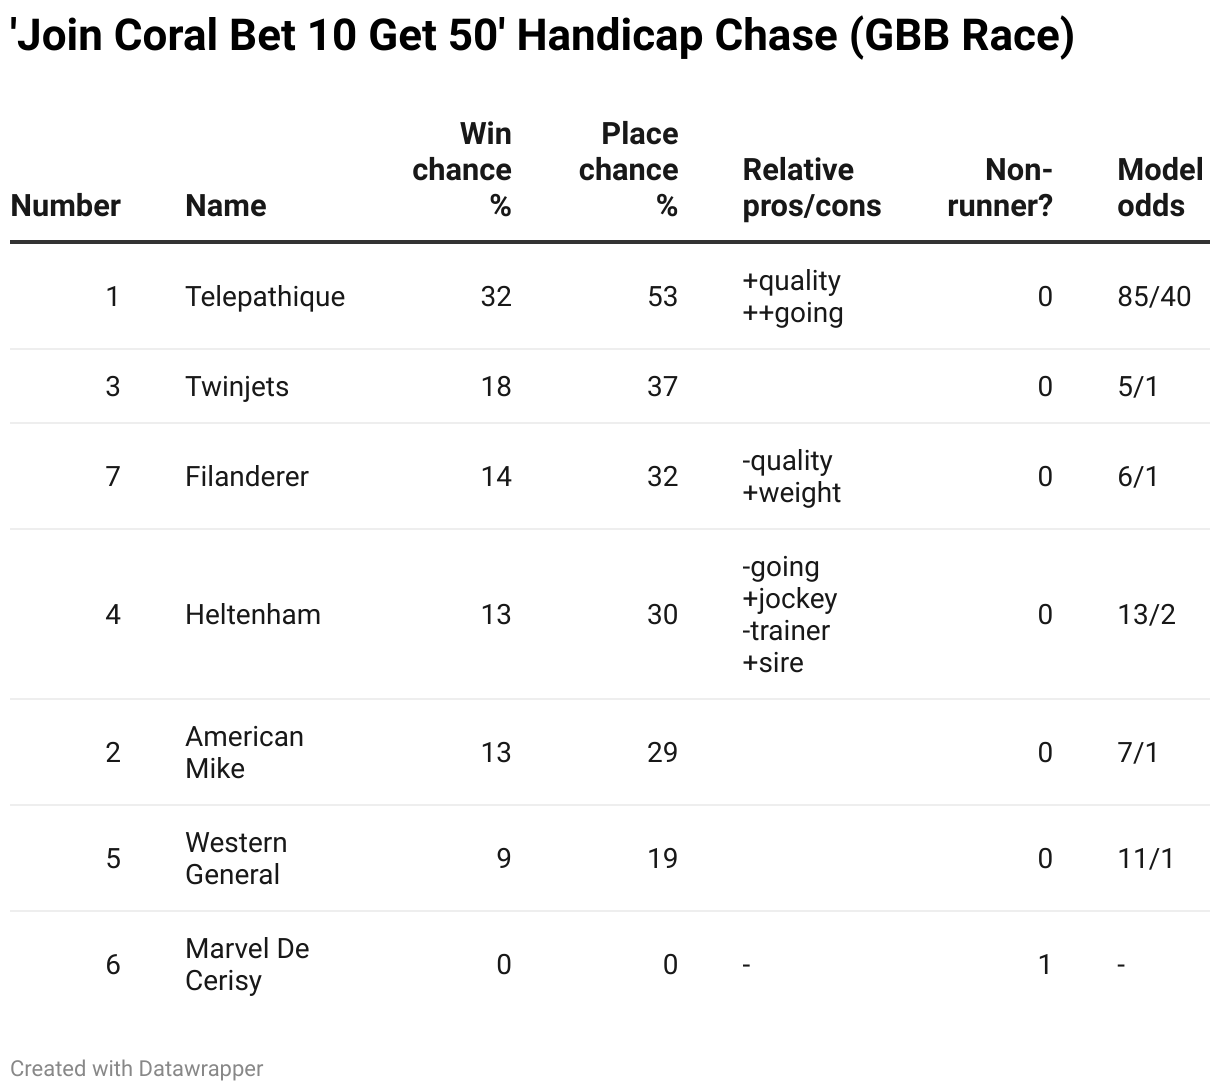1220x1092 pixels.
Task: Select the Marvel De Cerisy name
Action: 247,965
